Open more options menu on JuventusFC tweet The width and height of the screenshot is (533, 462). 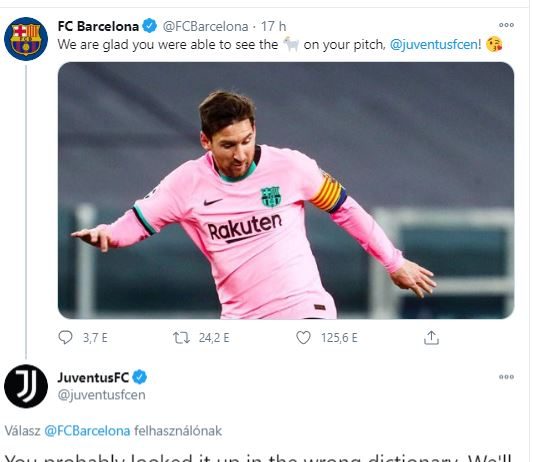(x=506, y=377)
